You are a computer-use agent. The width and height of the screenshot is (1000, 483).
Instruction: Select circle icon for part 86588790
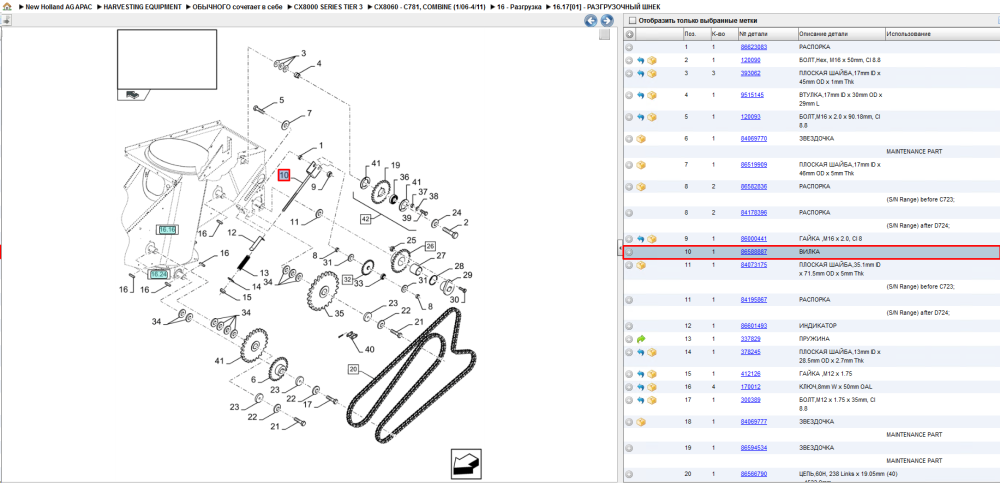pyautogui.click(x=629, y=474)
